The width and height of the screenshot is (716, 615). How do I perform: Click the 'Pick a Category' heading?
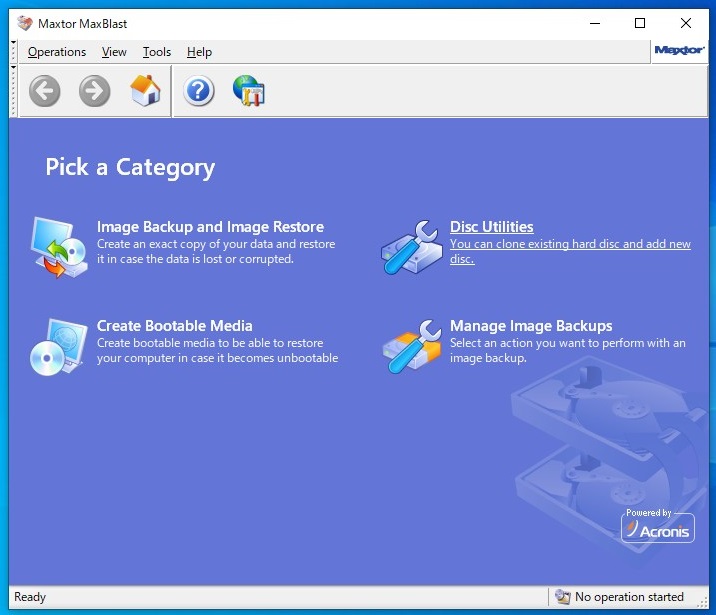130,168
